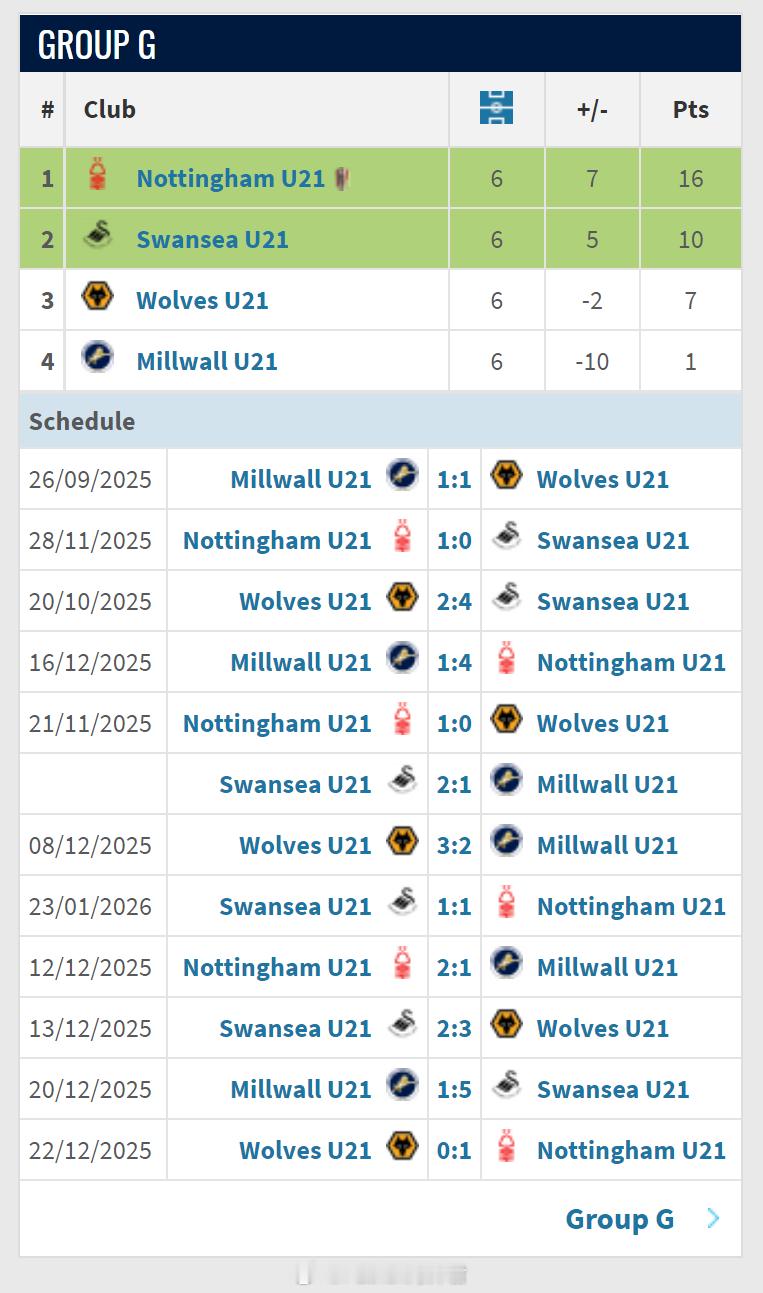The height and width of the screenshot is (1293, 763).
Task: Click Millwall crest in the 26/09/2025 fixture
Action: click(x=403, y=475)
